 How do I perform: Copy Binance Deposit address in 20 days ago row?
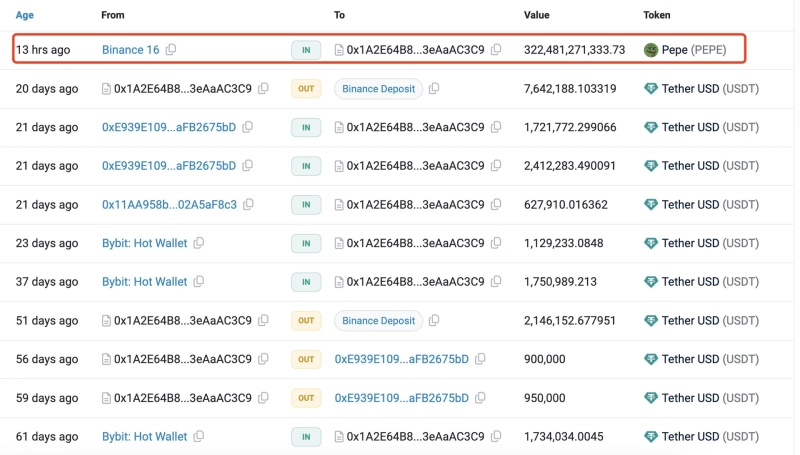point(434,89)
